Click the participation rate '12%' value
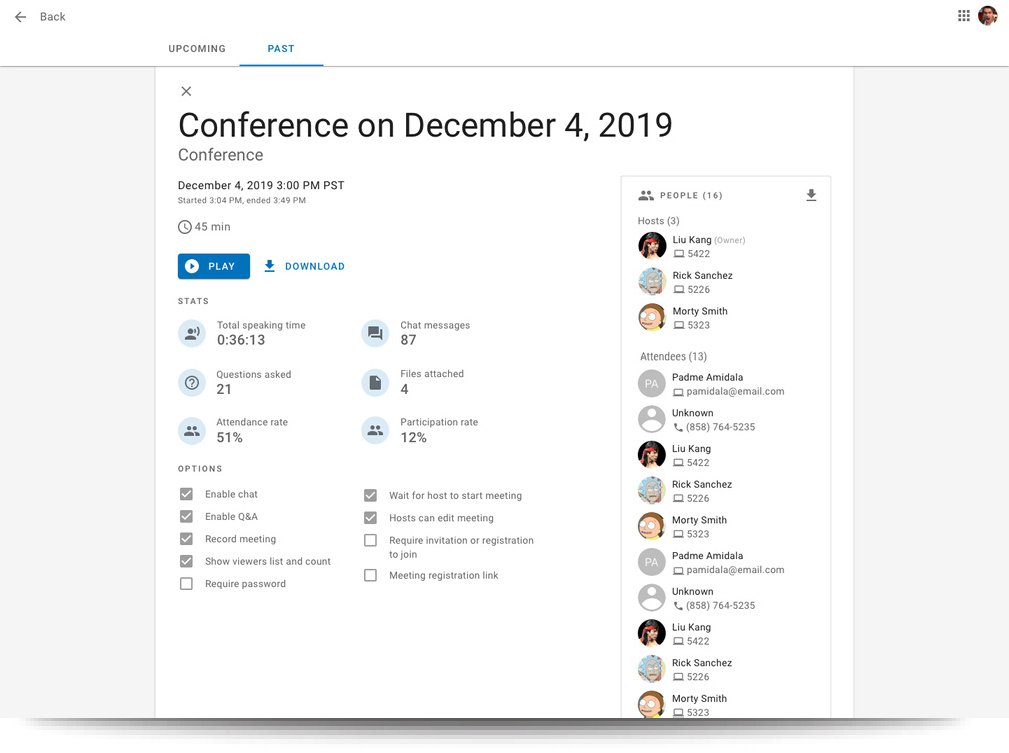The height and width of the screenshot is (753, 1009). tap(413, 438)
